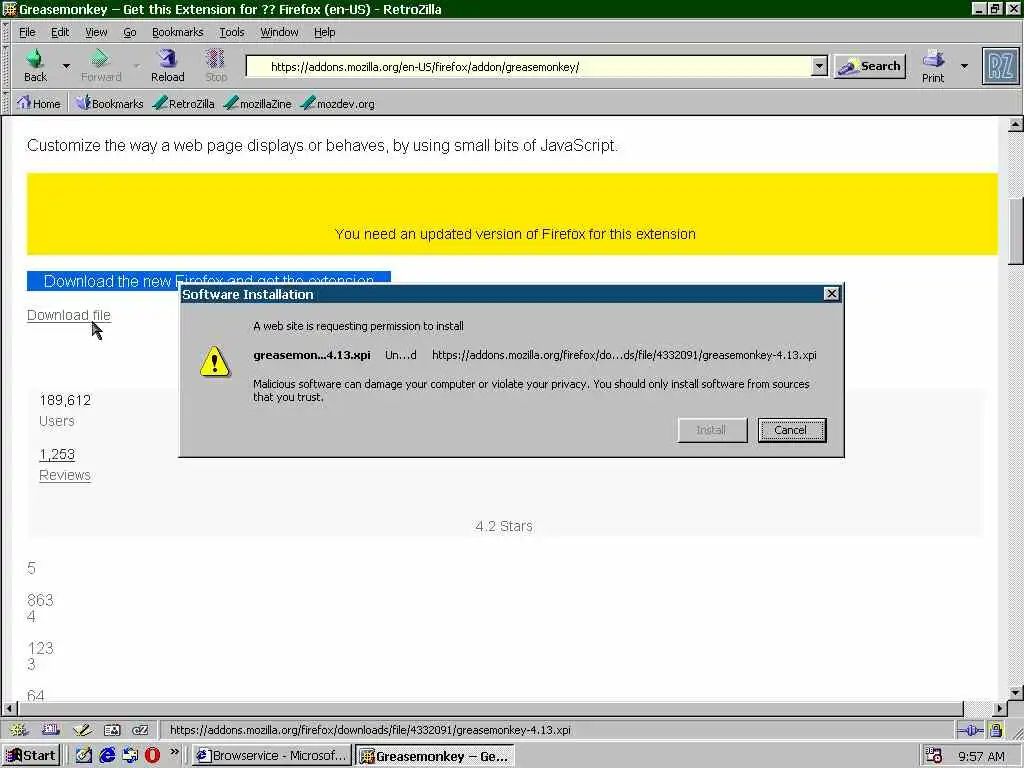Screen dimensions: 1024x768
Task: Expand the Forward button history dropdown
Action: [136, 66]
